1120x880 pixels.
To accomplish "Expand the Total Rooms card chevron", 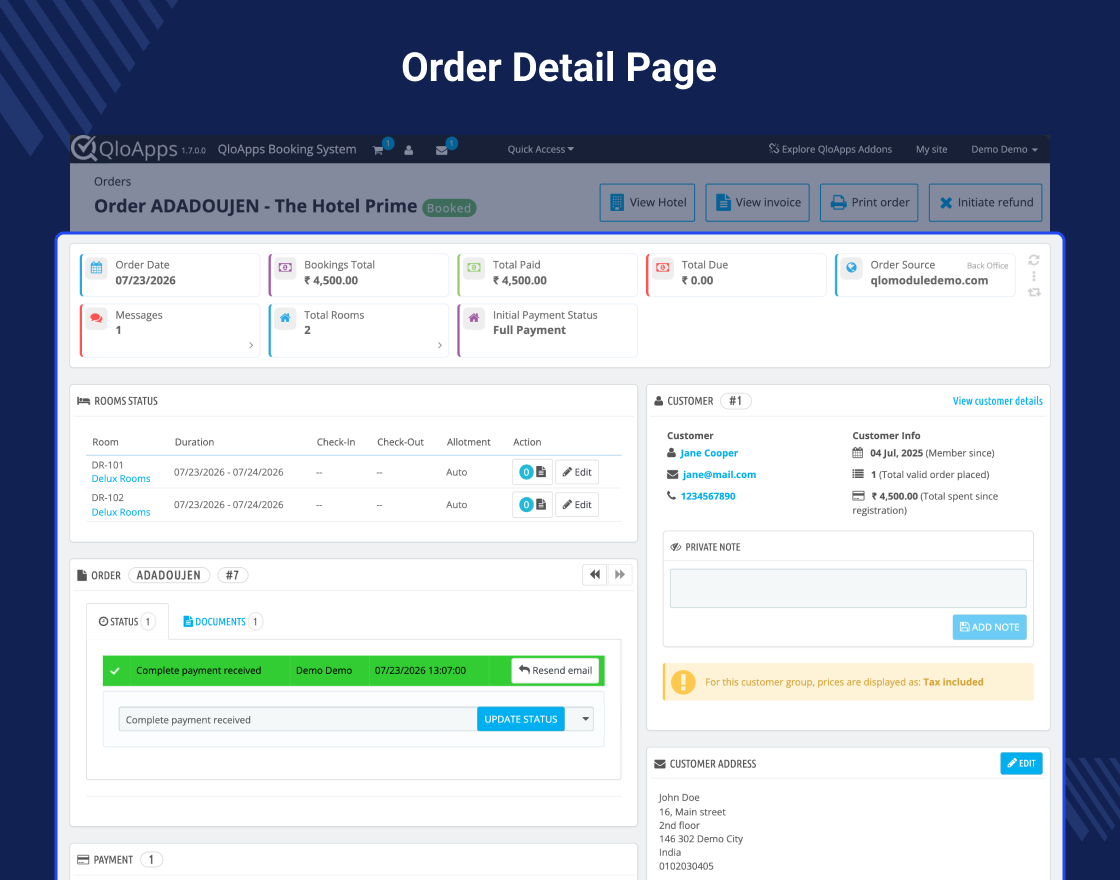I will point(439,345).
